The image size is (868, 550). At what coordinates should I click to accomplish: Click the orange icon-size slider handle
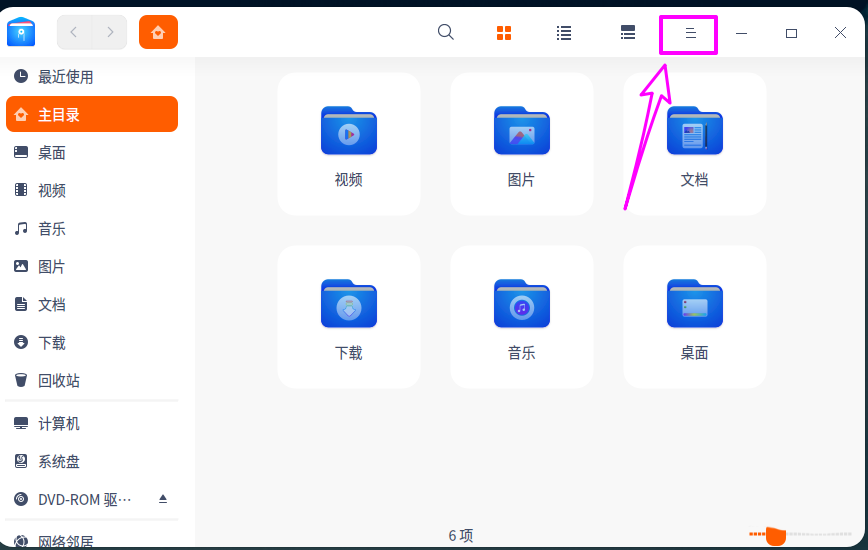(x=776, y=536)
